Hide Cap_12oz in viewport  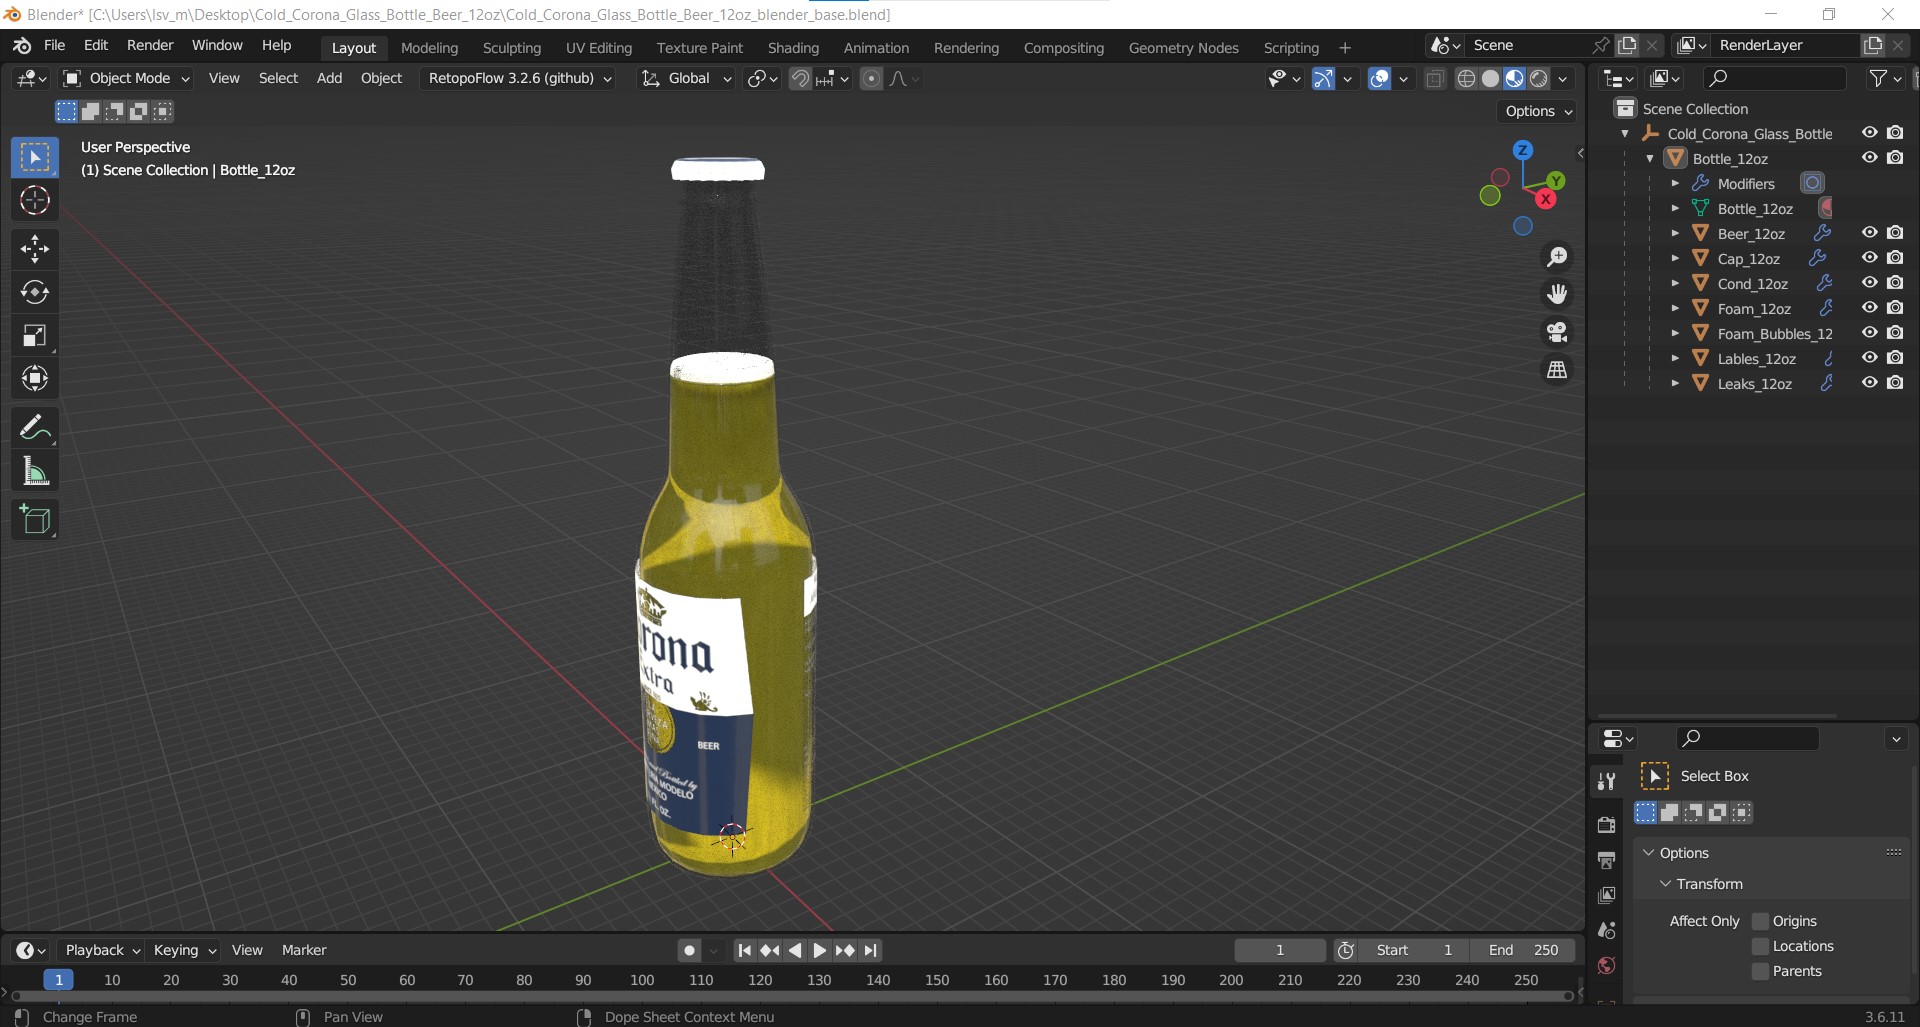tap(1869, 258)
